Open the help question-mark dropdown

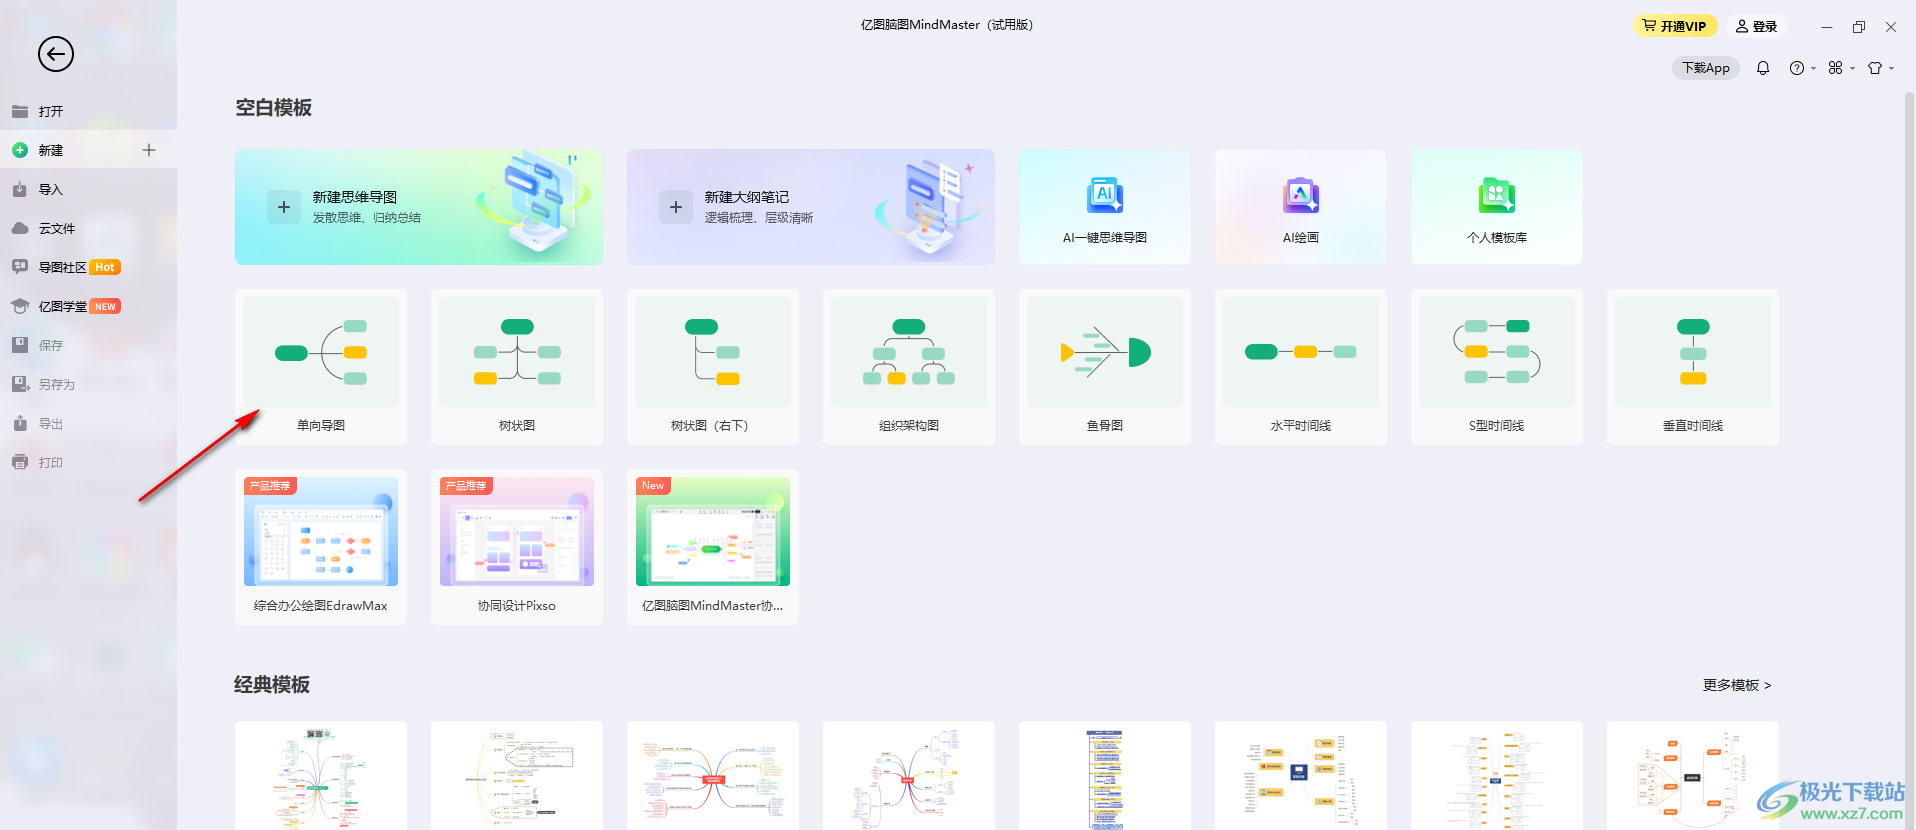click(1802, 68)
